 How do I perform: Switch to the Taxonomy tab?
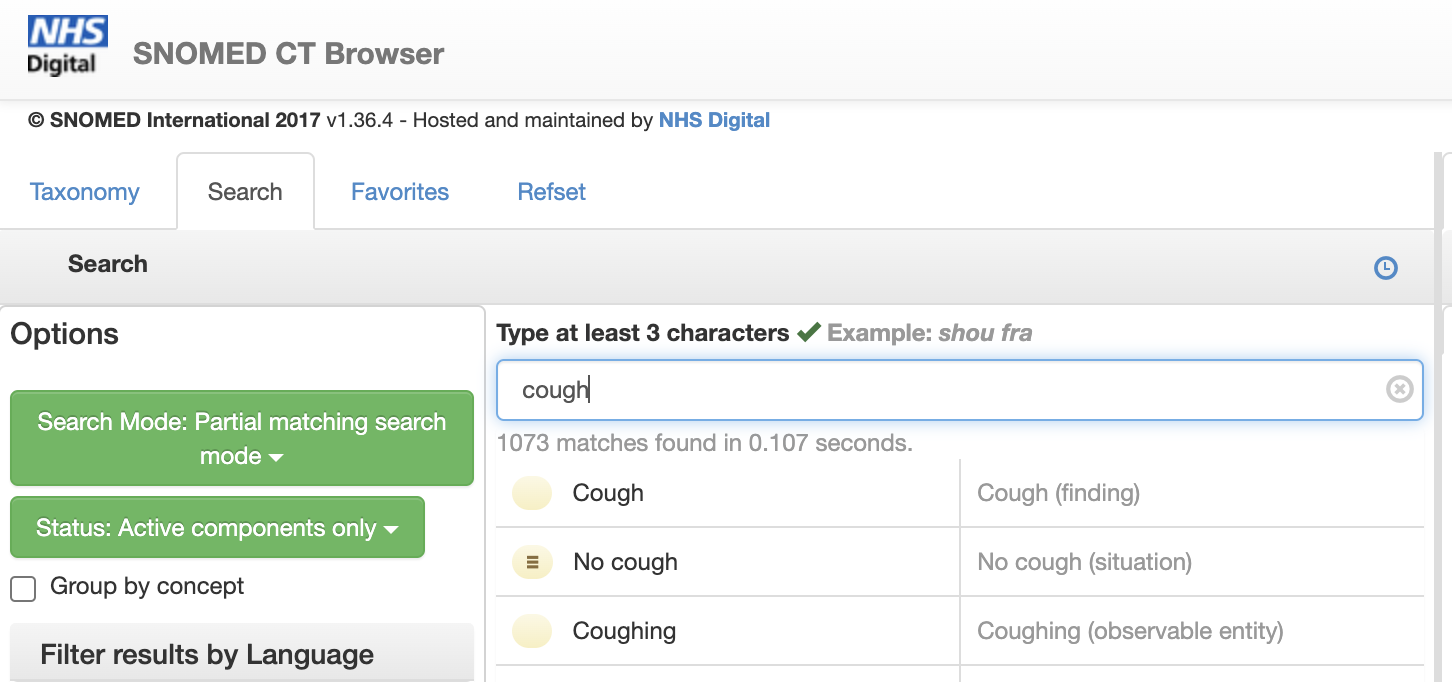(84, 192)
